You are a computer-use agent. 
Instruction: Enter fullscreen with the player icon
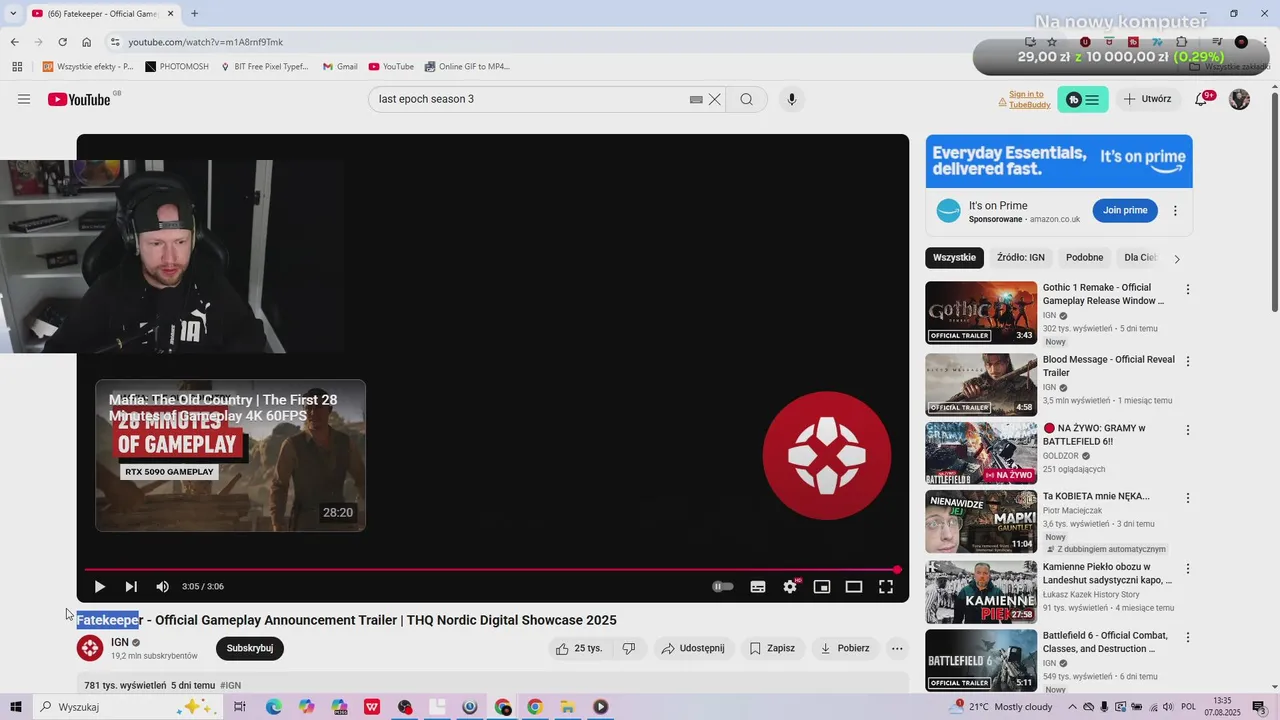coord(886,587)
